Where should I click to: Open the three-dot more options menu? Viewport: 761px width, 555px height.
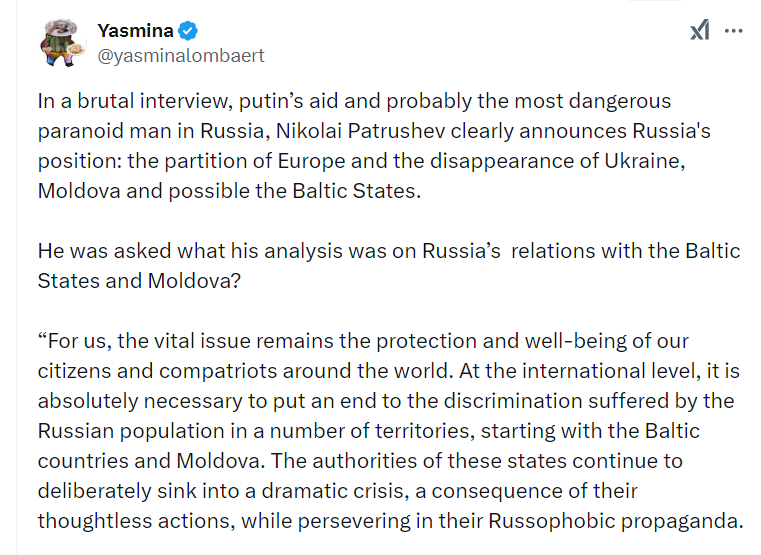coord(733,31)
